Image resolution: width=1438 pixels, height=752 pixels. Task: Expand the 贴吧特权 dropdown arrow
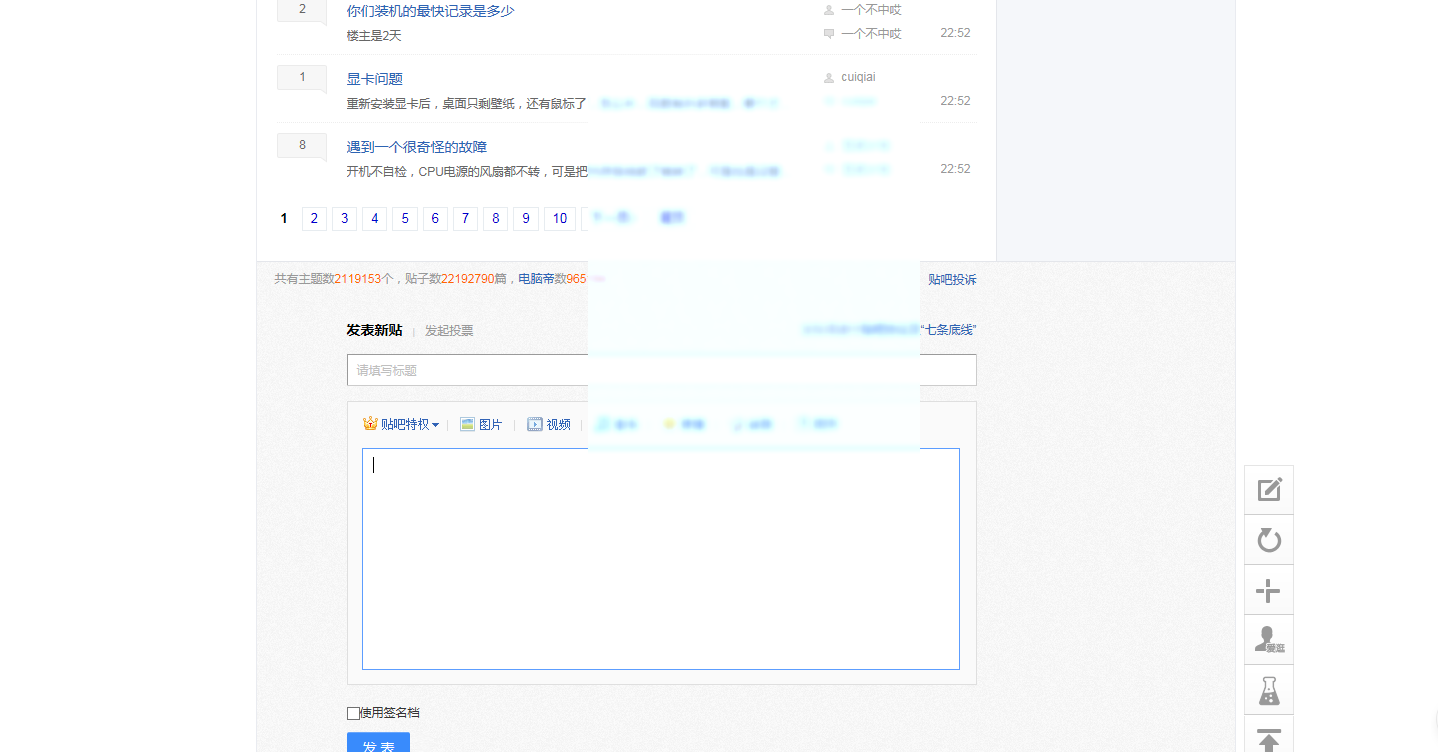[435, 425]
